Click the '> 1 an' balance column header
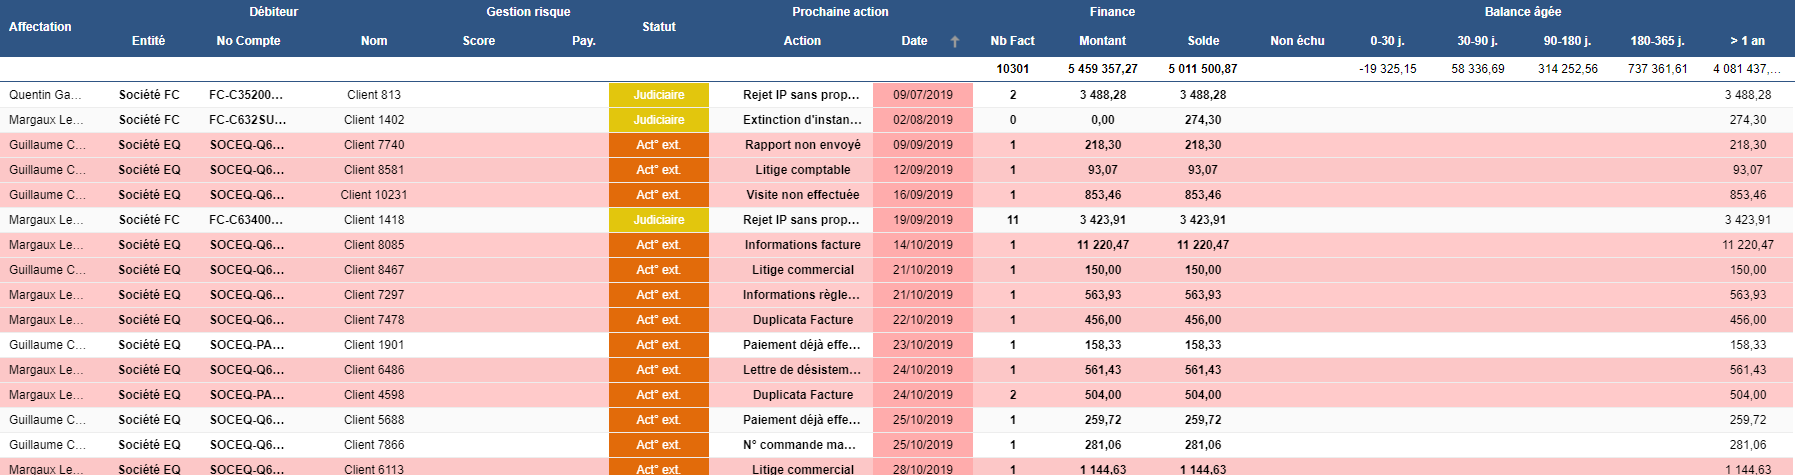The image size is (1795, 475). click(1747, 41)
